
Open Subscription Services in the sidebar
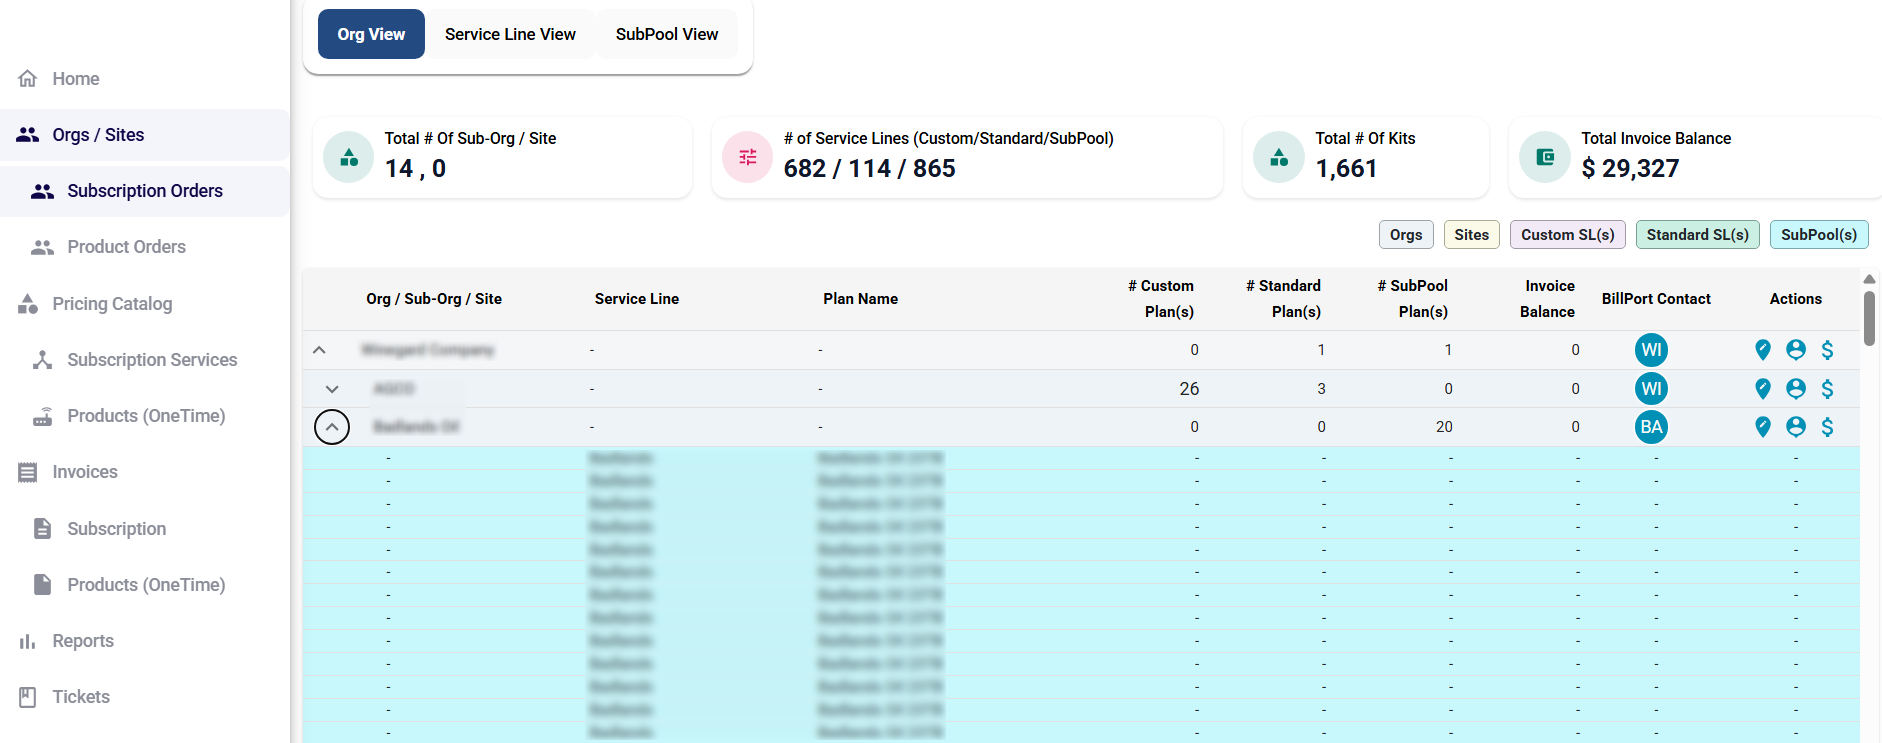point(152,360)
